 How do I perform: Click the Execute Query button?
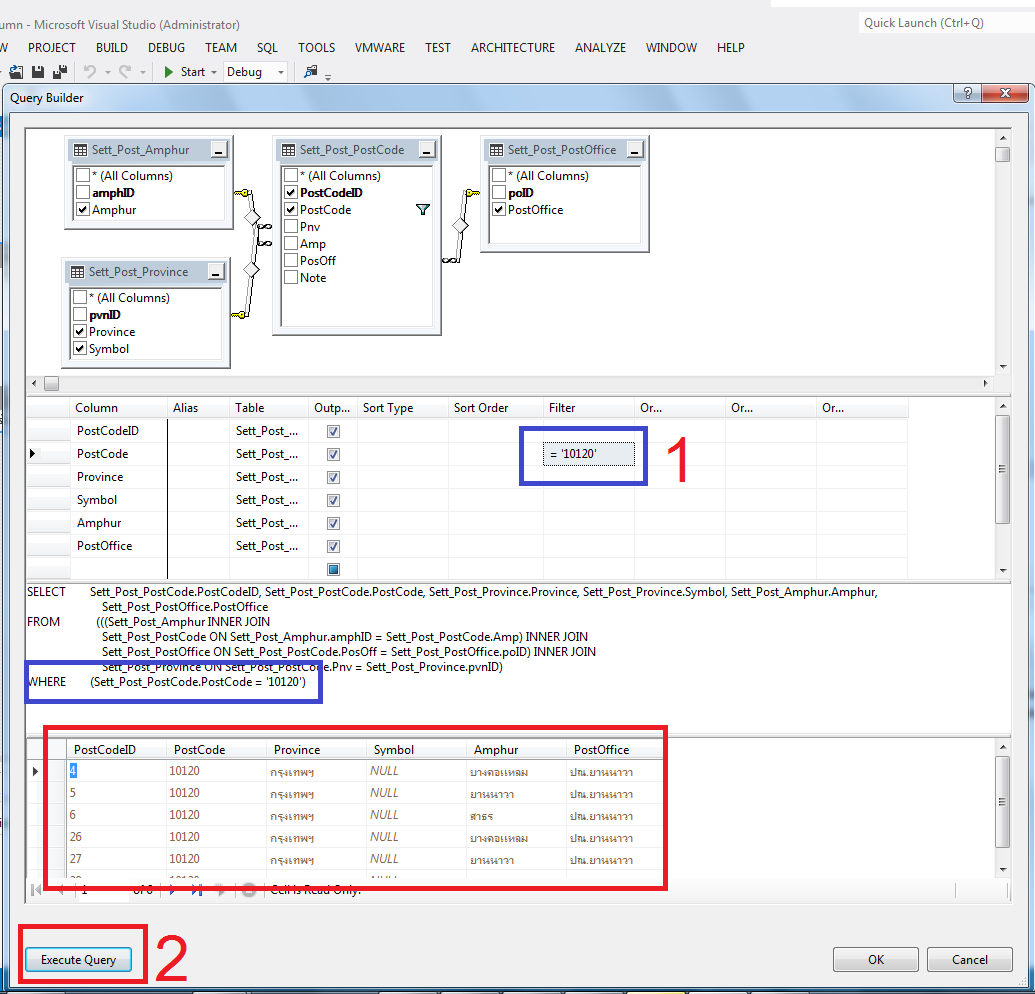[78, 960]
